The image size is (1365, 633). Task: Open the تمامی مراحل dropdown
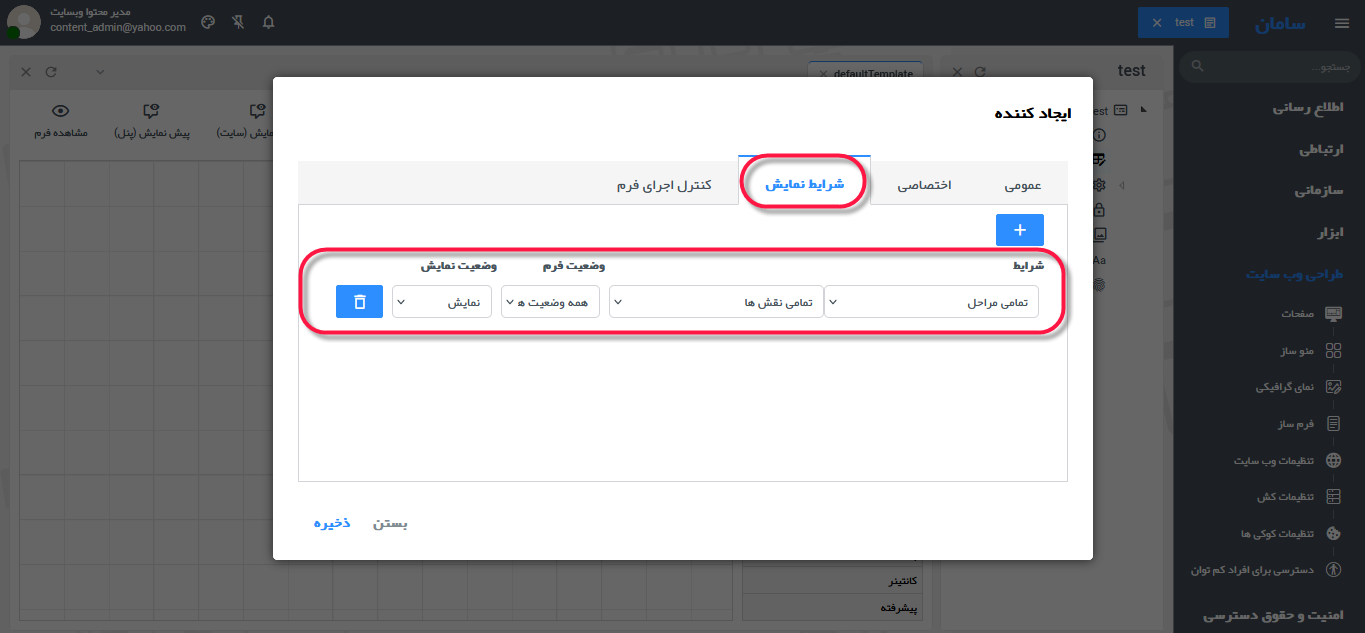pos(932,302)
